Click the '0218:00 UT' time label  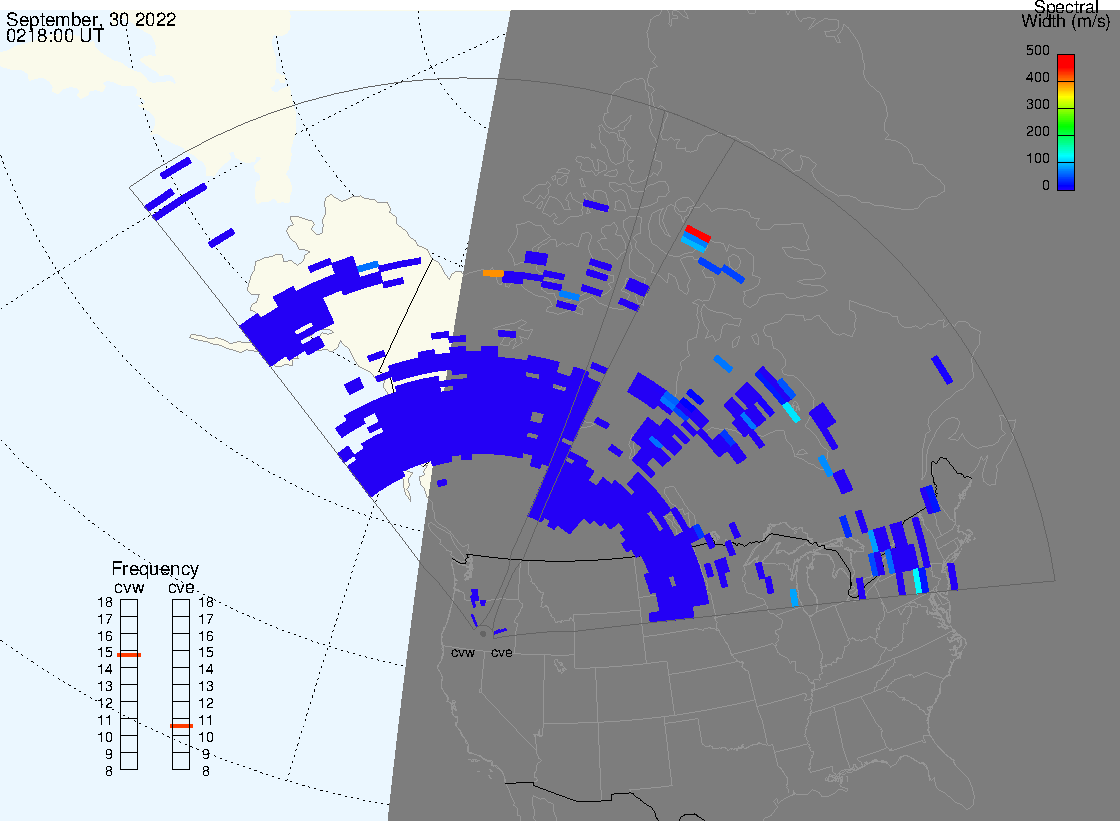pos(55,36)
